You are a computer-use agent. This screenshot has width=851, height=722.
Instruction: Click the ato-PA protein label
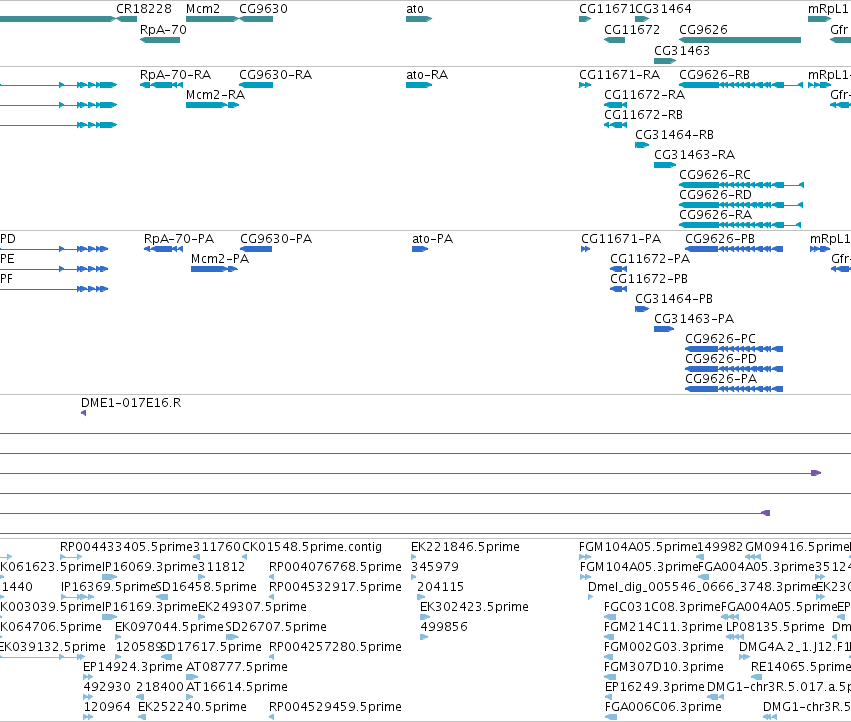point(433,239)
